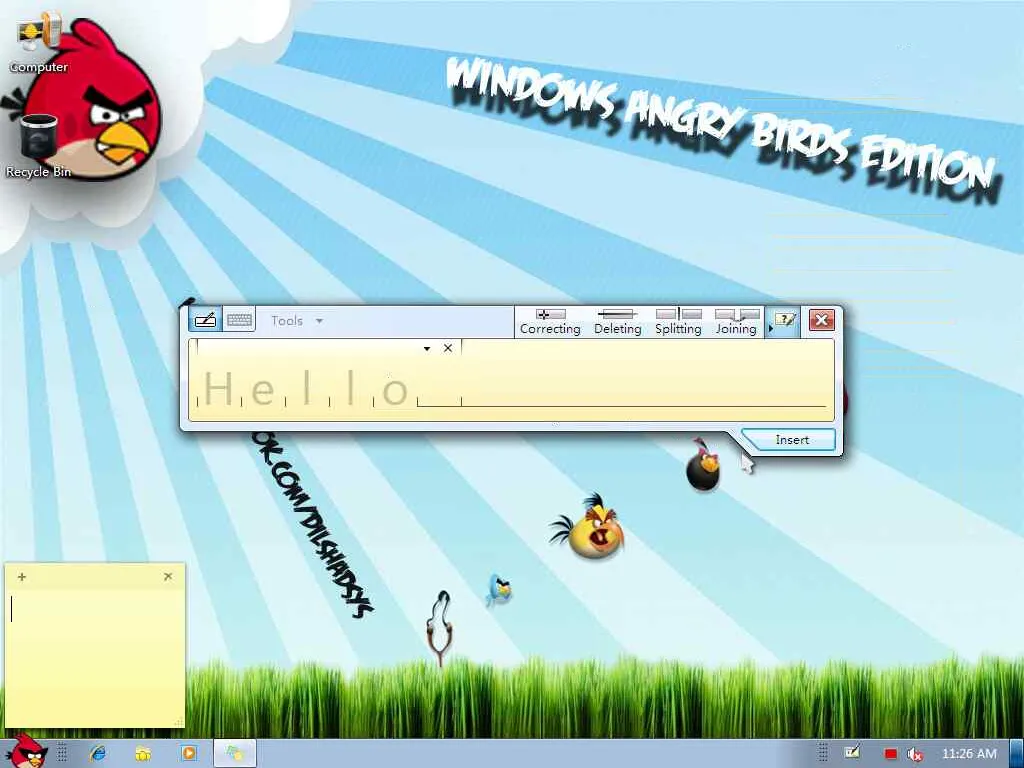Add a new sticky note with plus
Image resolution: width=1024 pixels, height=768 pixels.
pyautogui.click(x=22, y=577)
